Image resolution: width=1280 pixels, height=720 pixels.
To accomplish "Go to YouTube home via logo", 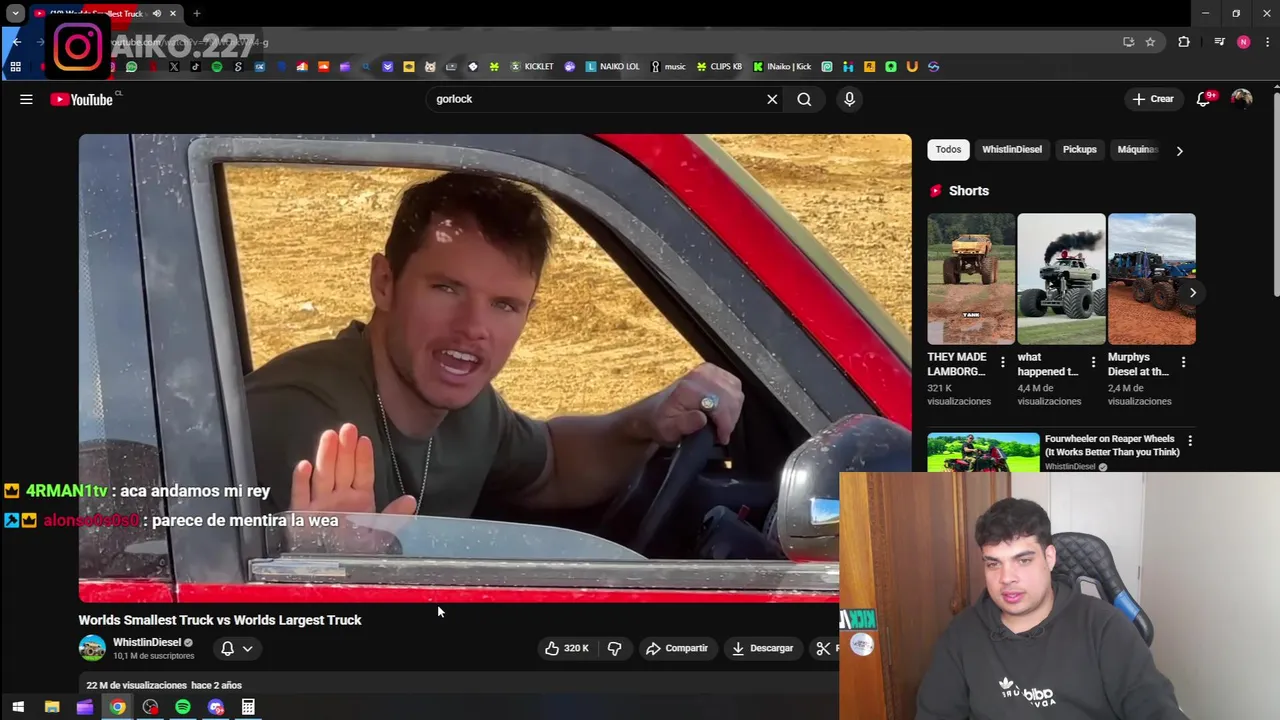I will 81,99.
